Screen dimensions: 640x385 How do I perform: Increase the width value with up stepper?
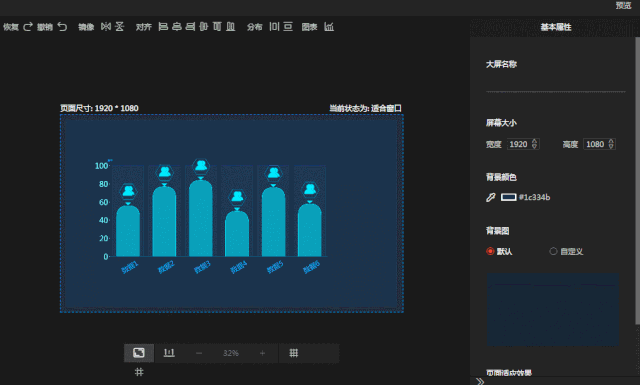[535, 141]
